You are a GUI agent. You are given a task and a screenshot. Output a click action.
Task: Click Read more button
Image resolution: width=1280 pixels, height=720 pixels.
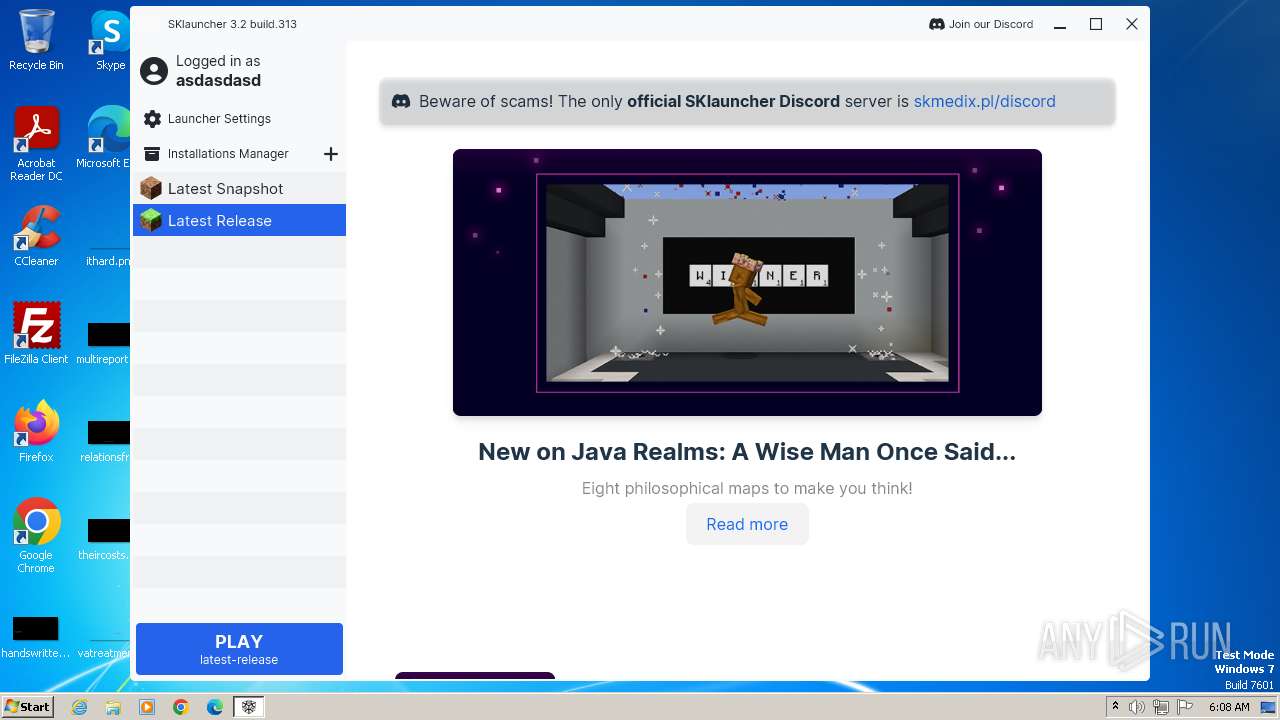click(747, 524)
